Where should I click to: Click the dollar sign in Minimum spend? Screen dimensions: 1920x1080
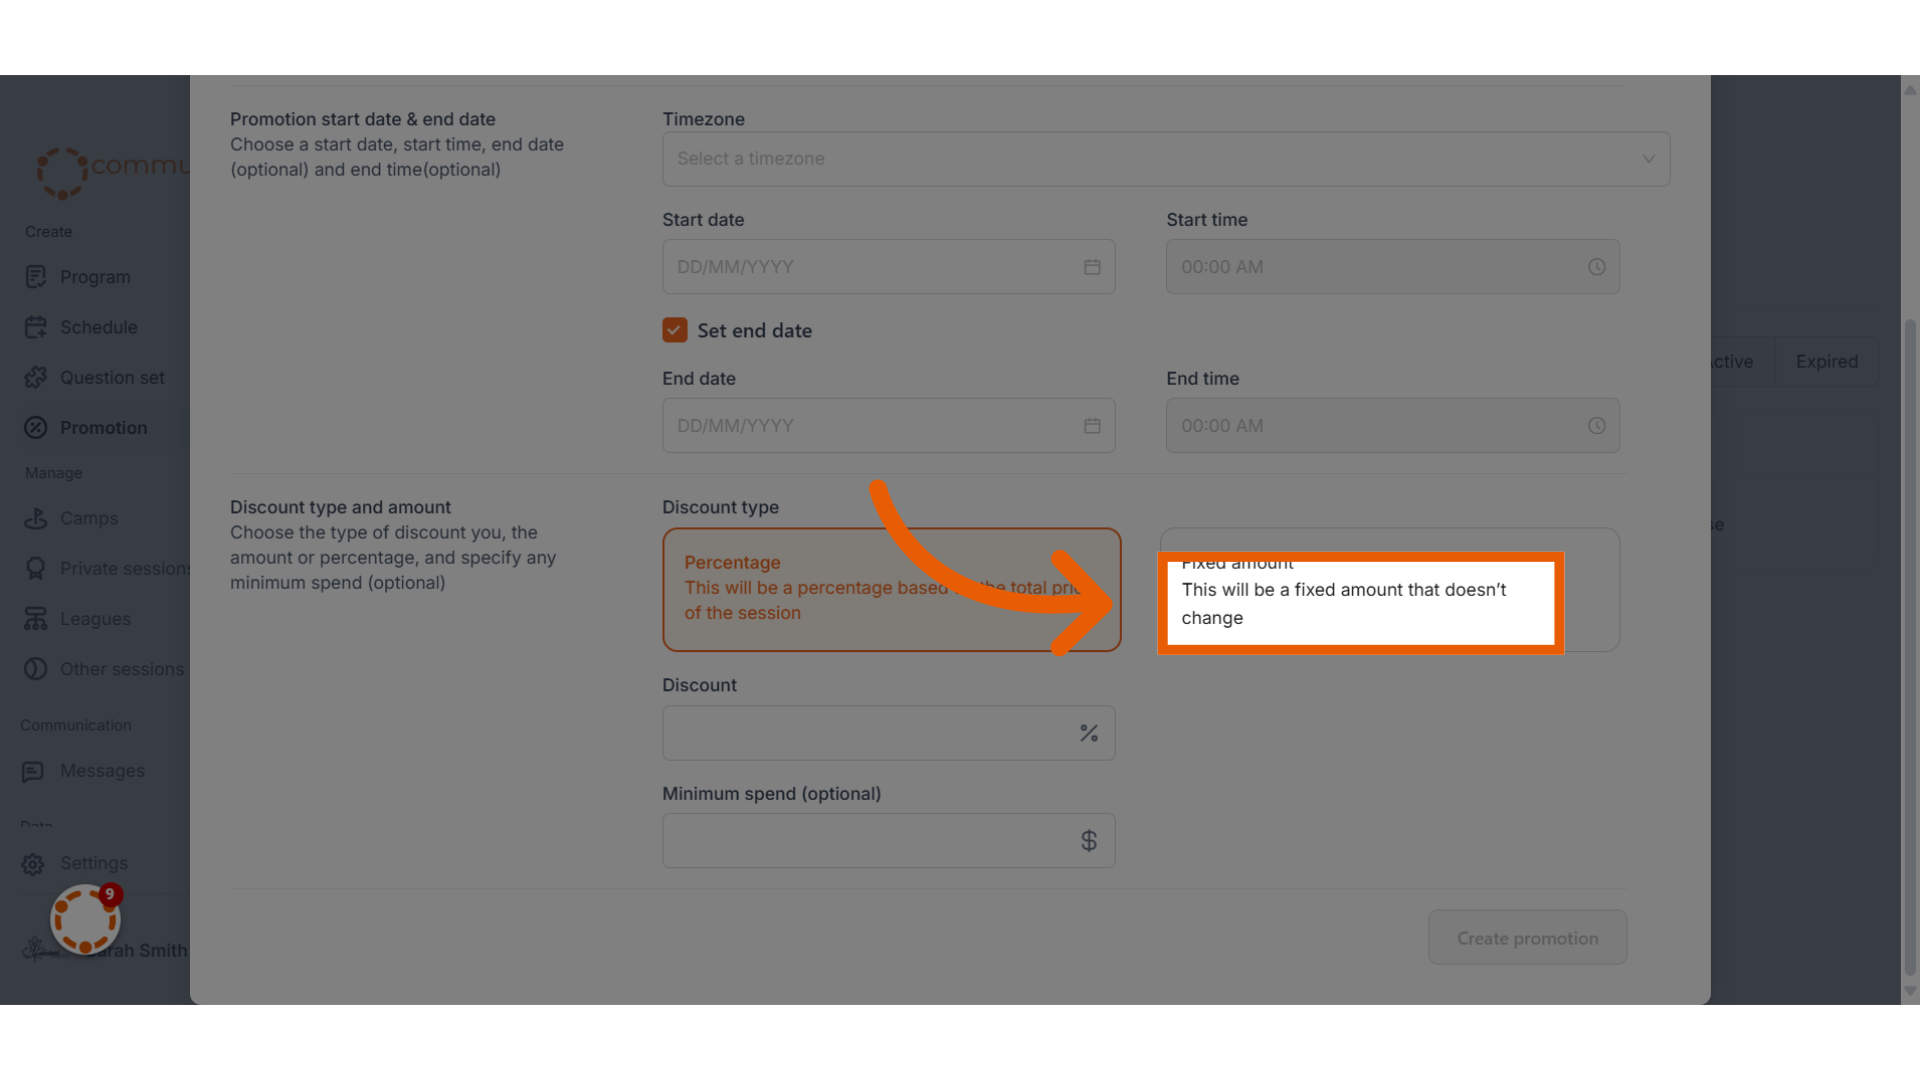[1089, 841]
